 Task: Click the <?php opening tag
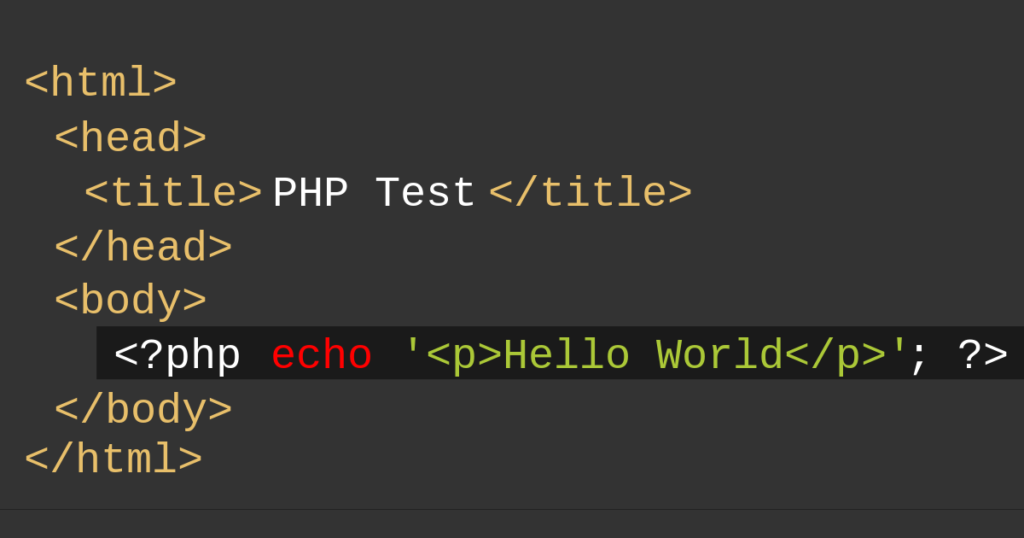tap(178, 356)
